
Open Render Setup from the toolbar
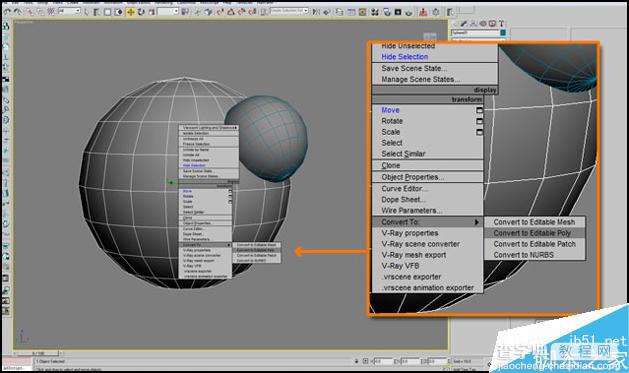386,12
